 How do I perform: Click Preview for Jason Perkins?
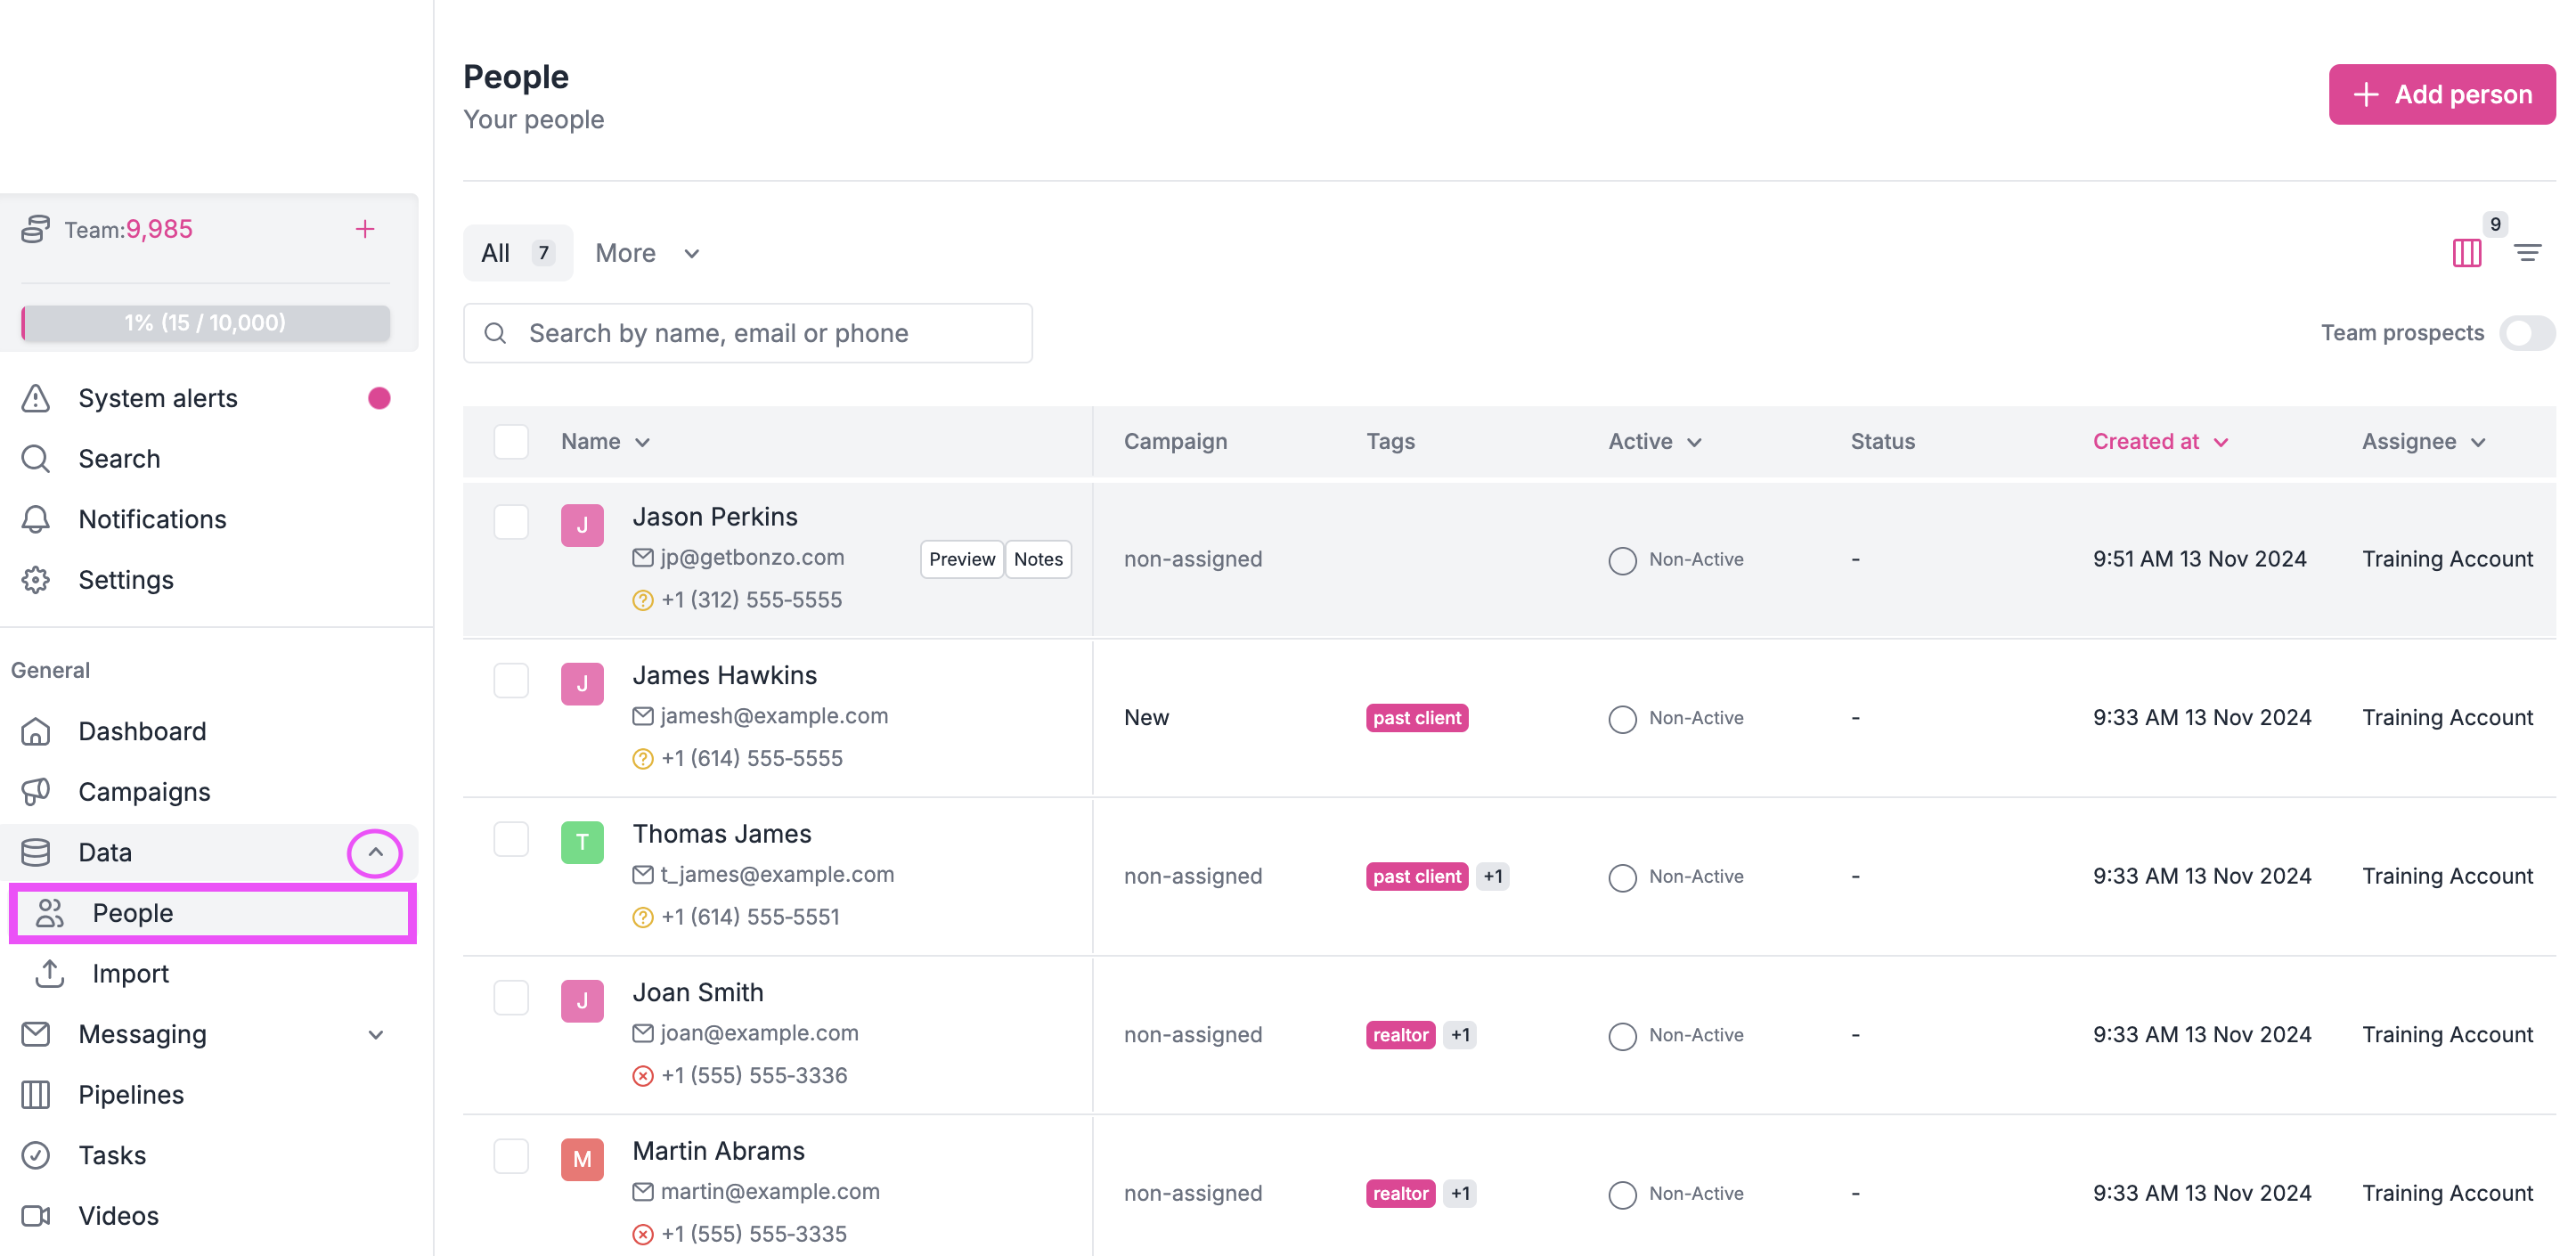point(961,559)
